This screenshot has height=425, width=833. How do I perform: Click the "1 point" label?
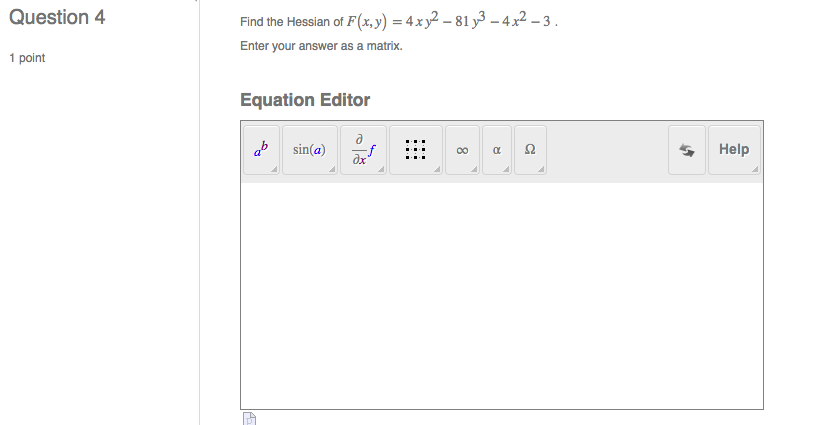(x=27, y=58)
